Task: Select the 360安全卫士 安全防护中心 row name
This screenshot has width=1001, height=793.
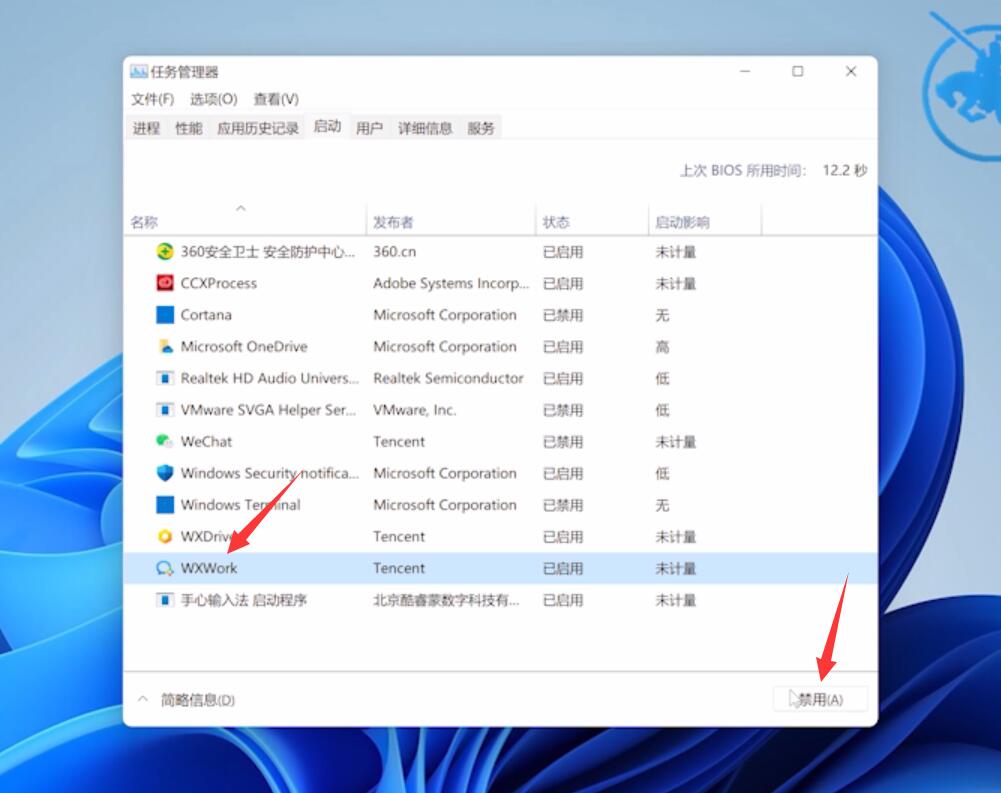Action: point(267,252)
